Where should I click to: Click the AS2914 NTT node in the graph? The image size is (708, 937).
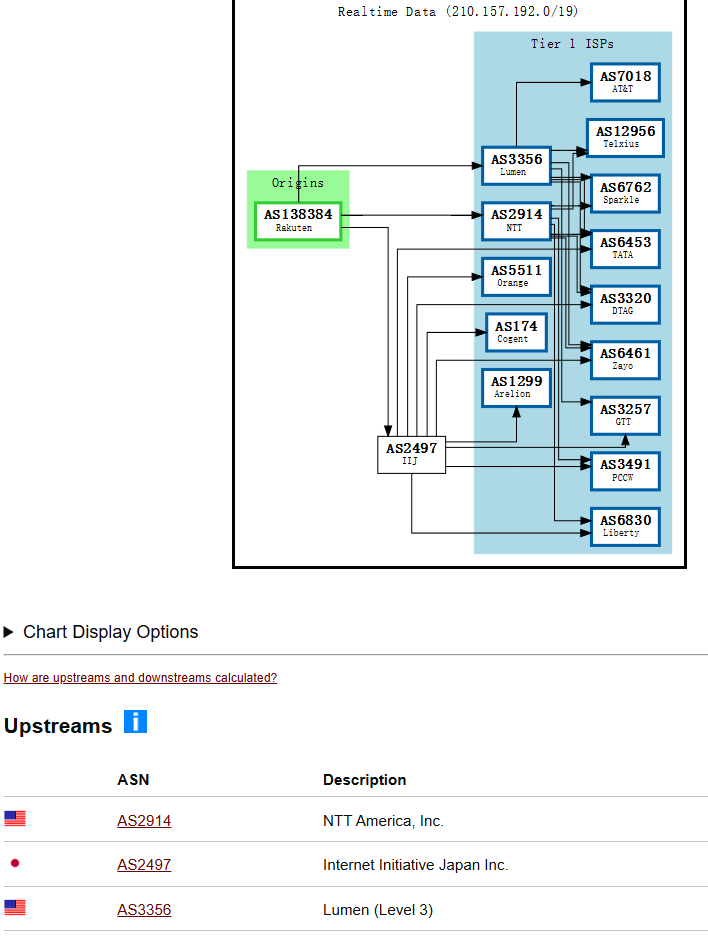pyautogui.click(x=516, y=221)
